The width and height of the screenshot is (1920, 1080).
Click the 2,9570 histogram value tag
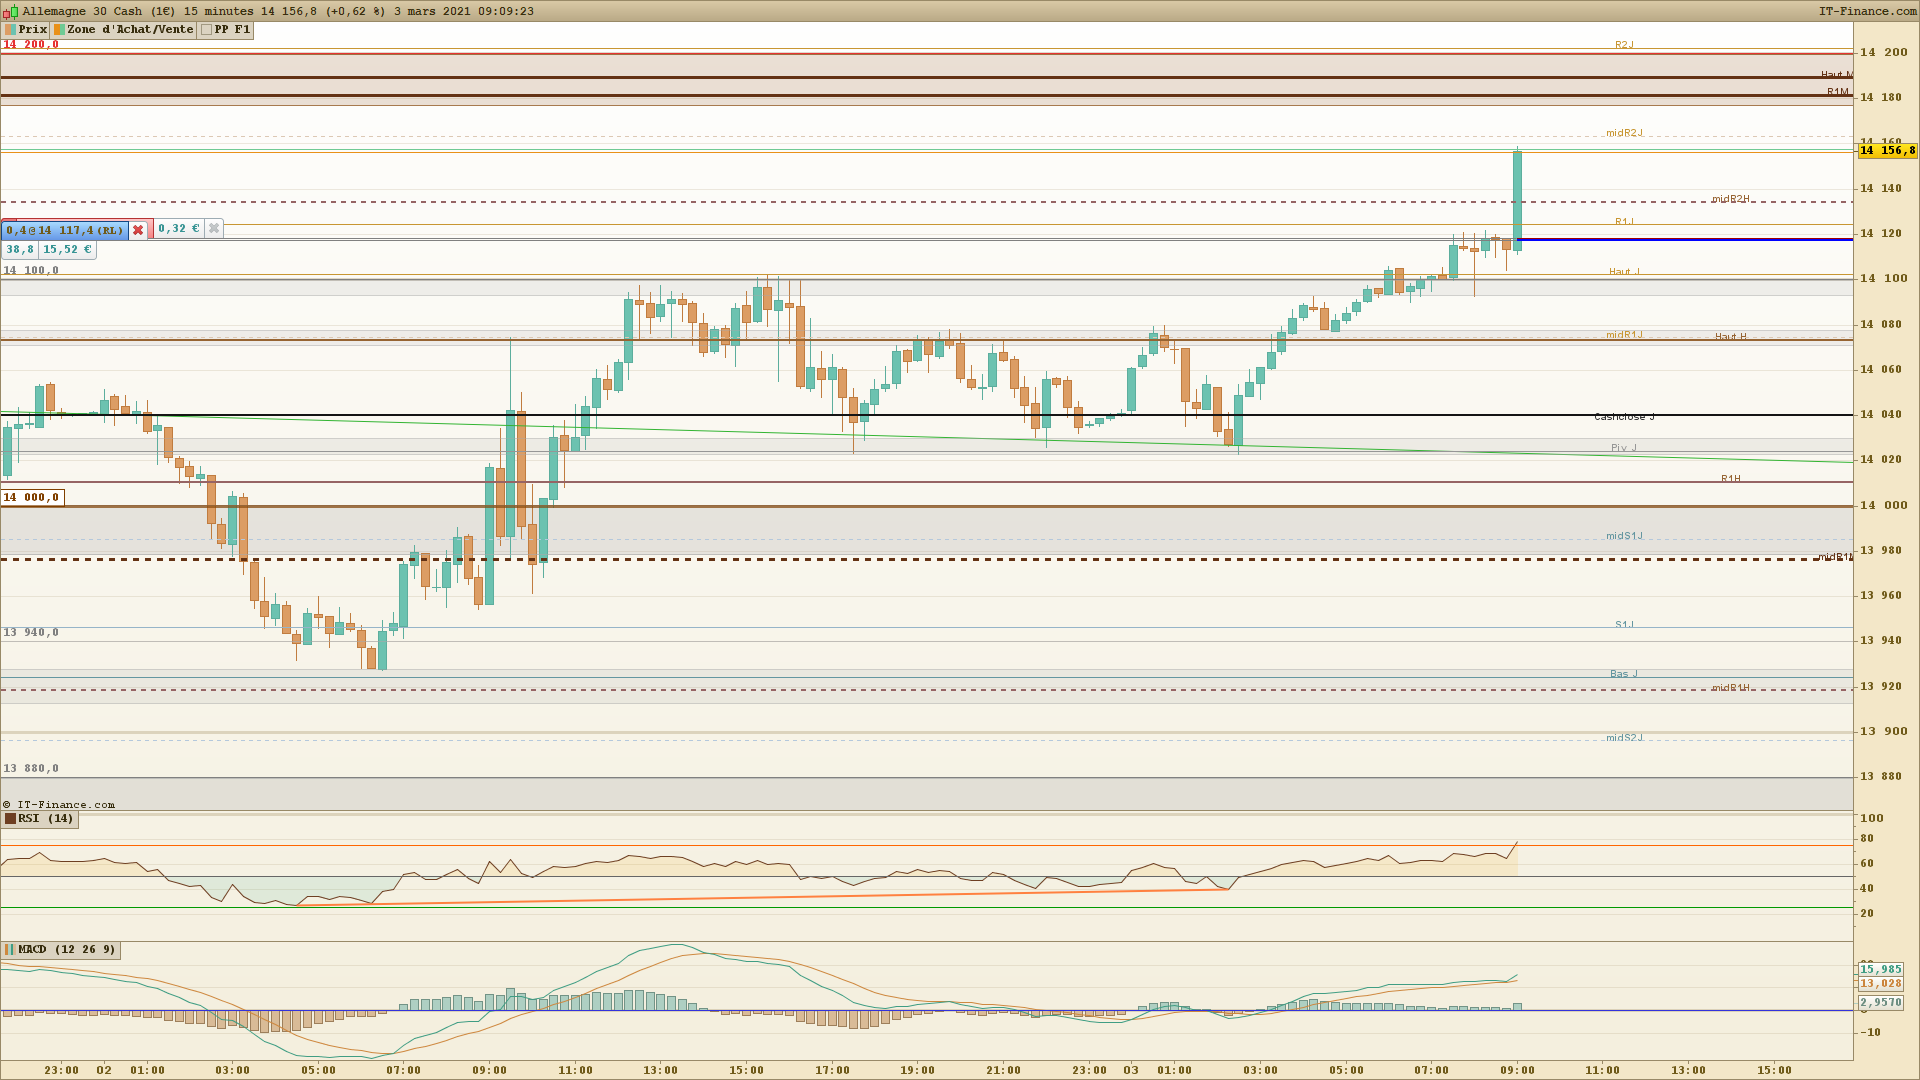(x=1881, y=1002)
